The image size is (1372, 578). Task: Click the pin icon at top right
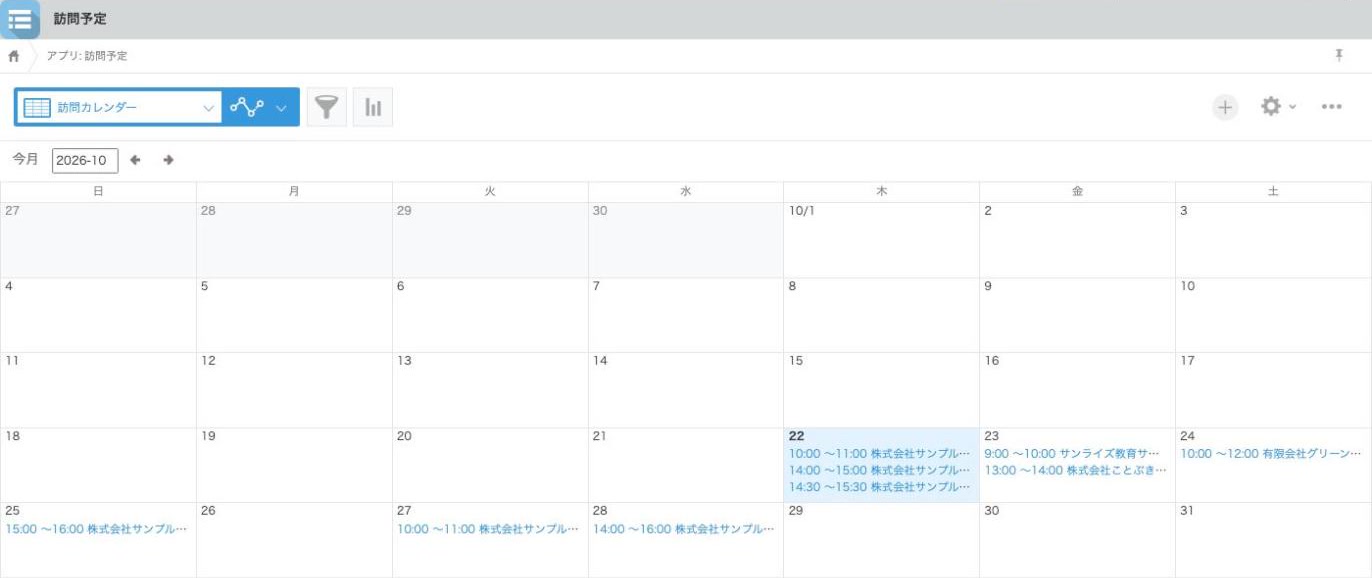pyautogui.click(x=1339, y=55)
